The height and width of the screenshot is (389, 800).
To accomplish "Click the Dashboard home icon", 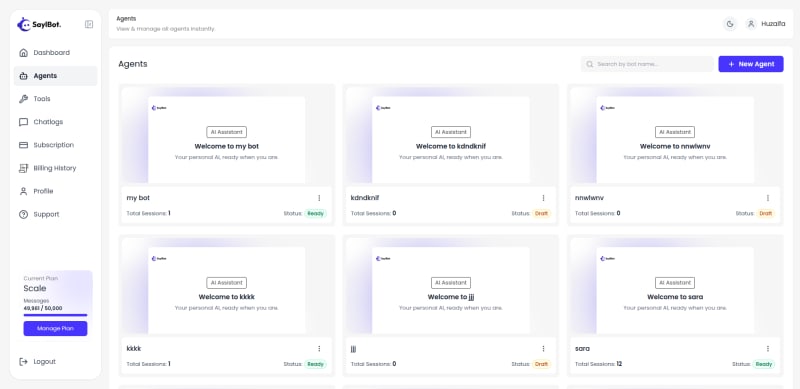I will coord(23,53).
